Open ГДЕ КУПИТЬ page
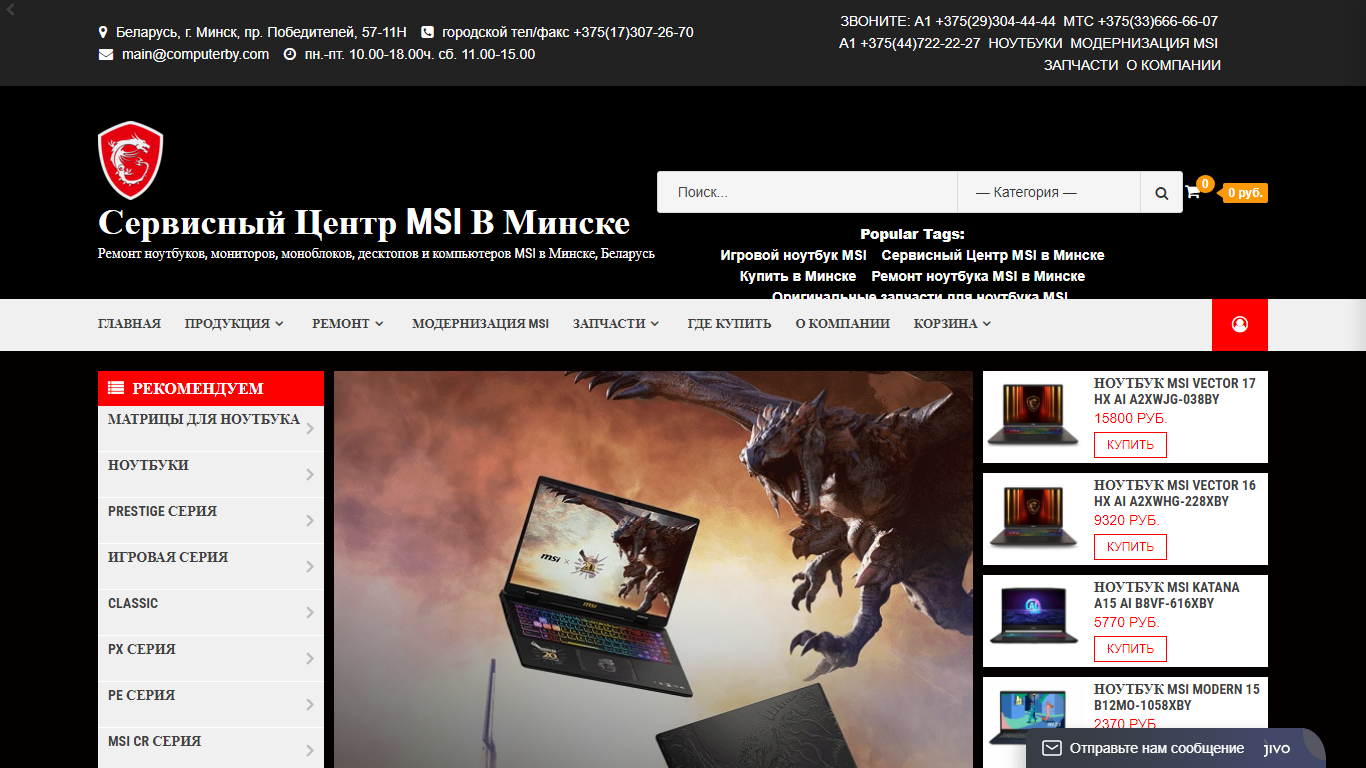This screenshot has width=1366, height=768. 729,324
